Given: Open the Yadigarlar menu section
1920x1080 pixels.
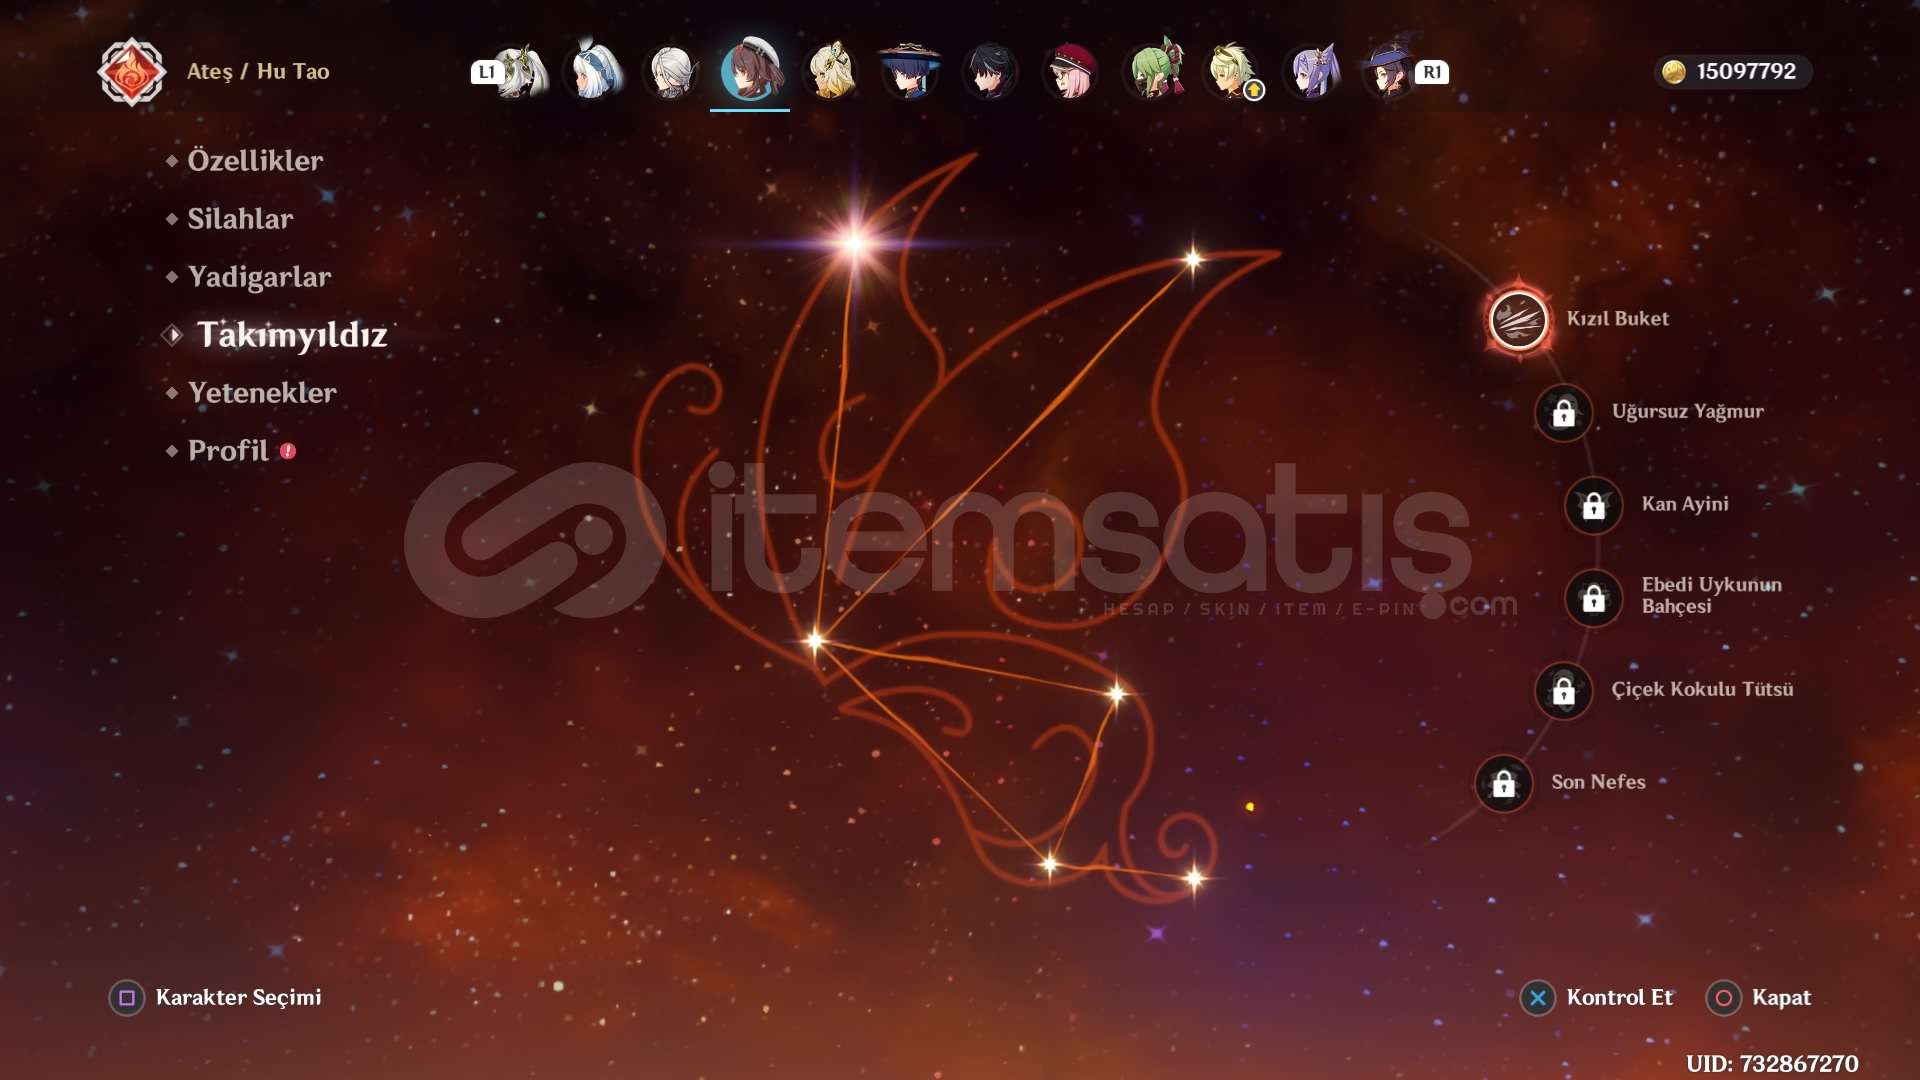Looking at the screenshot, I should pos(259,277).
